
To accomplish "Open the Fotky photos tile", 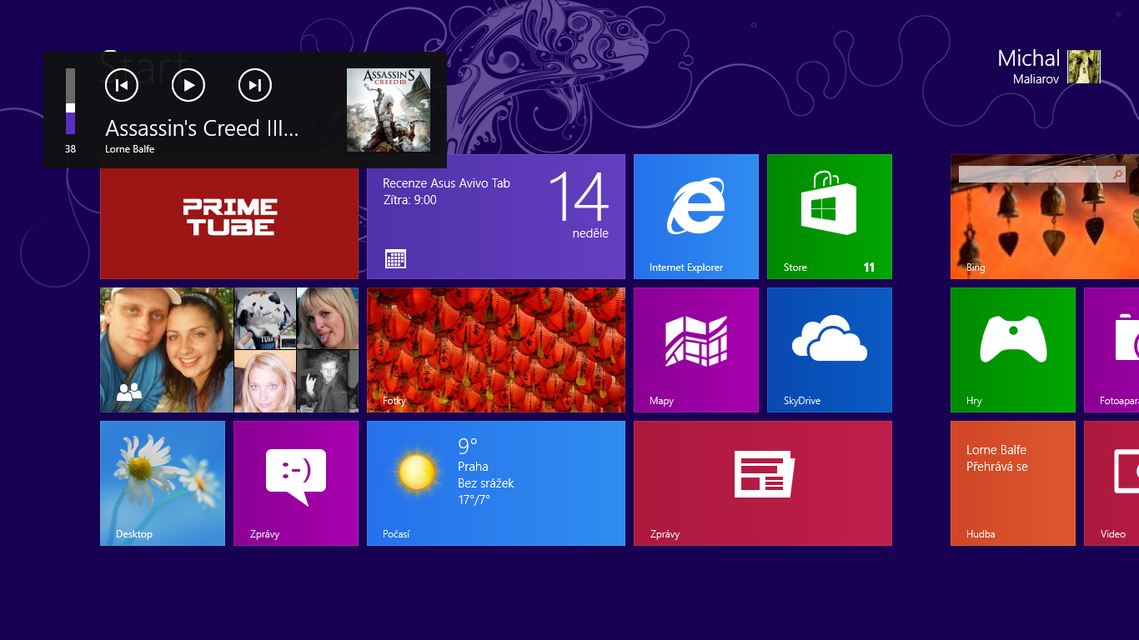I will pos(496,350).
